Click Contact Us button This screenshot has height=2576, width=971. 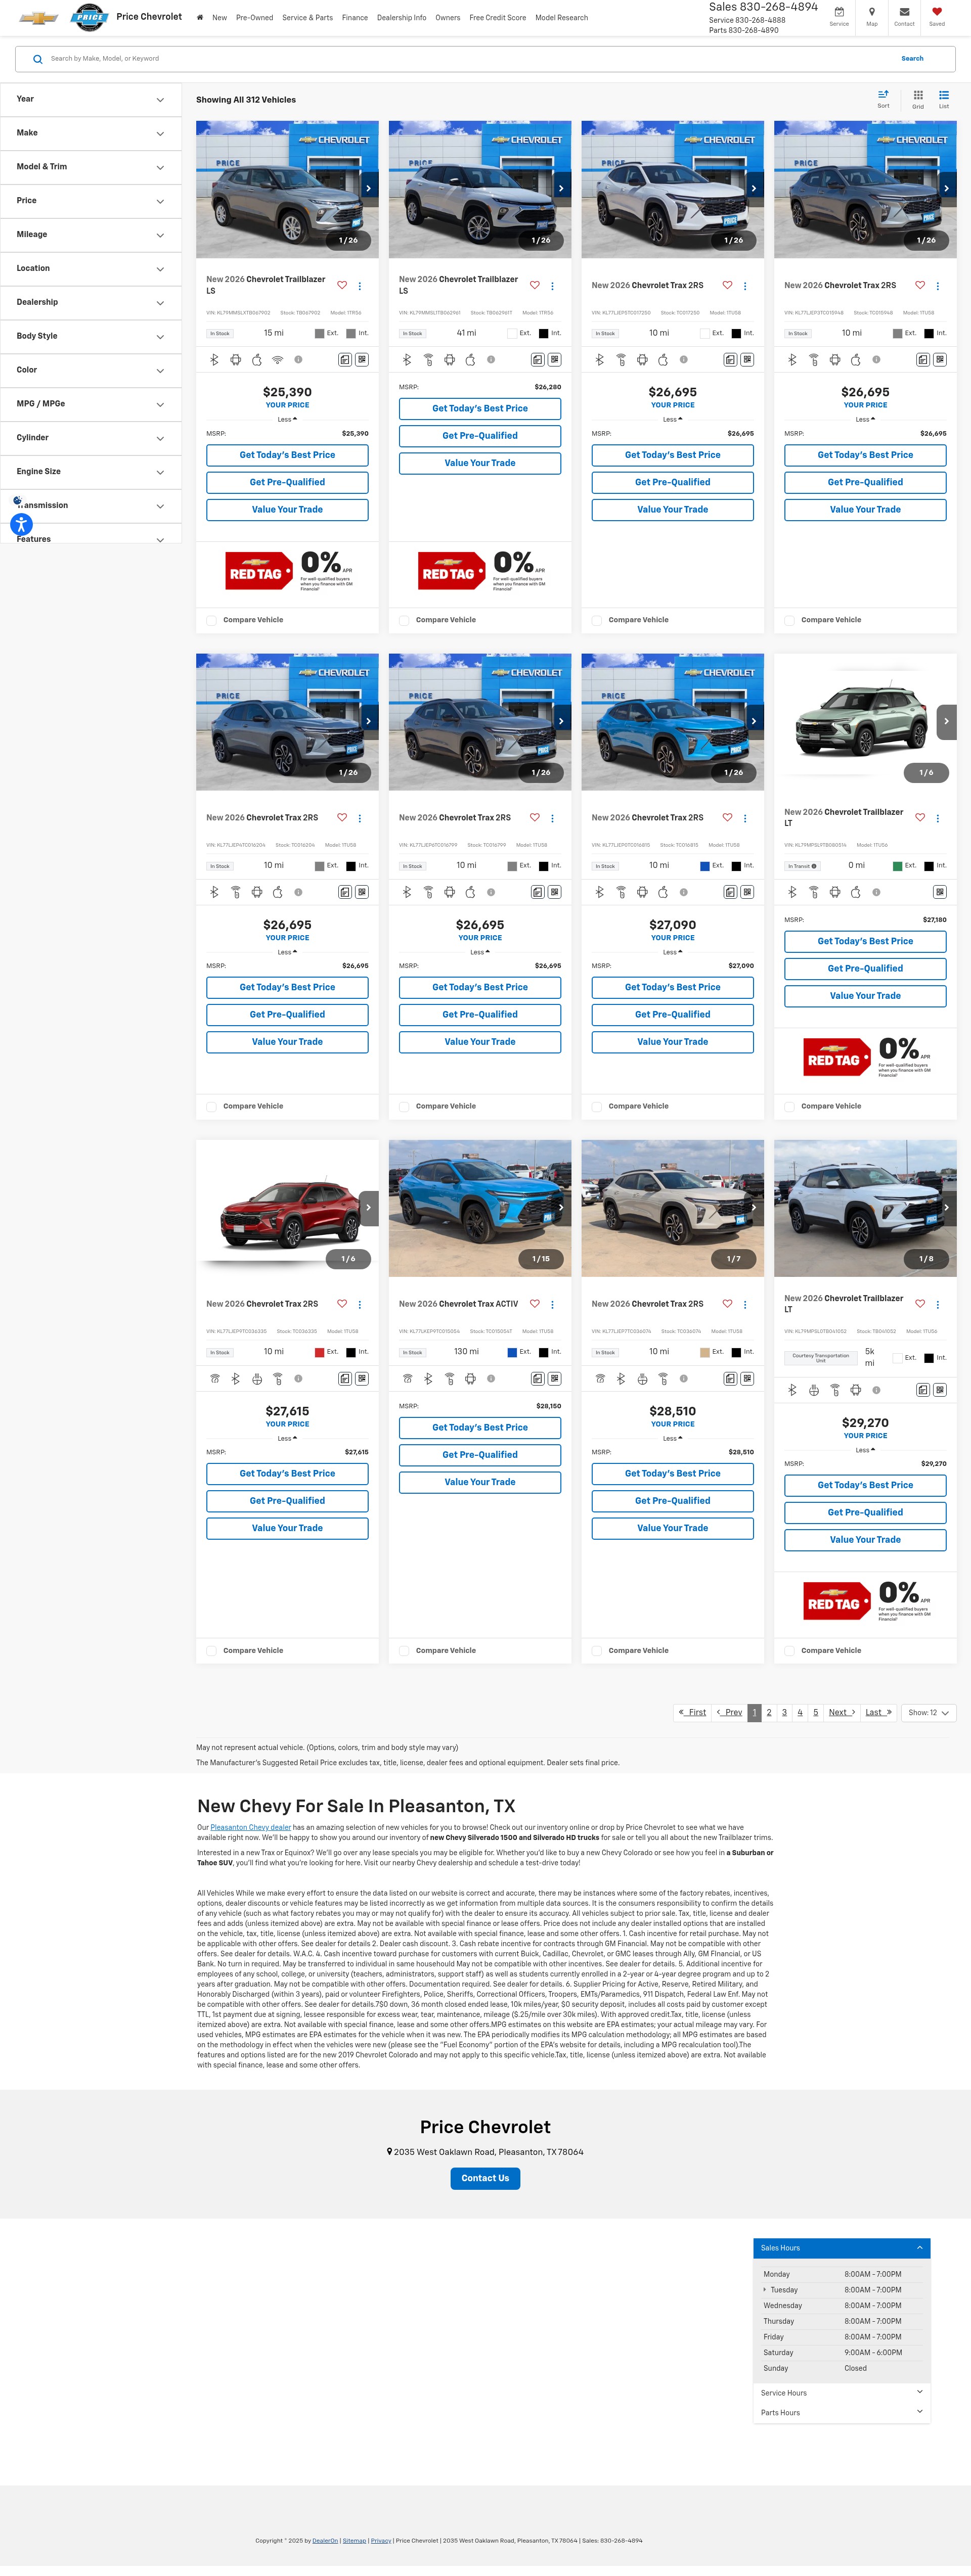[485, 2178]
